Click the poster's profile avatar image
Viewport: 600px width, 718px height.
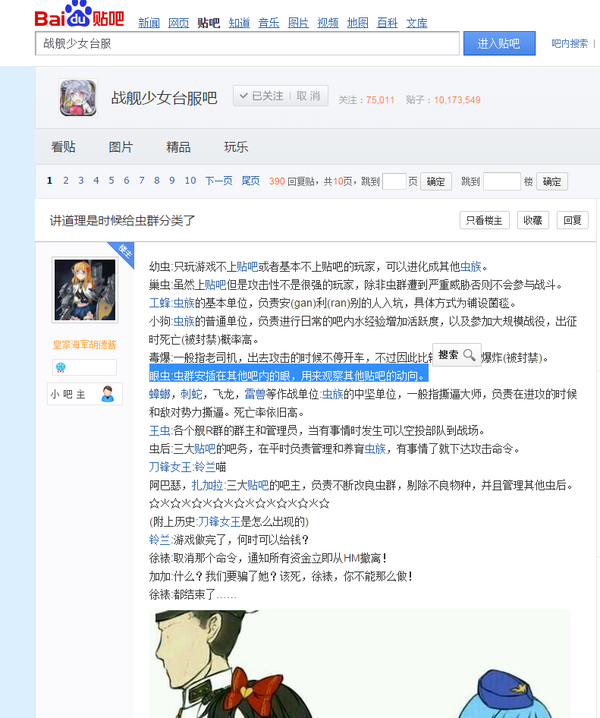pos(85,290)
